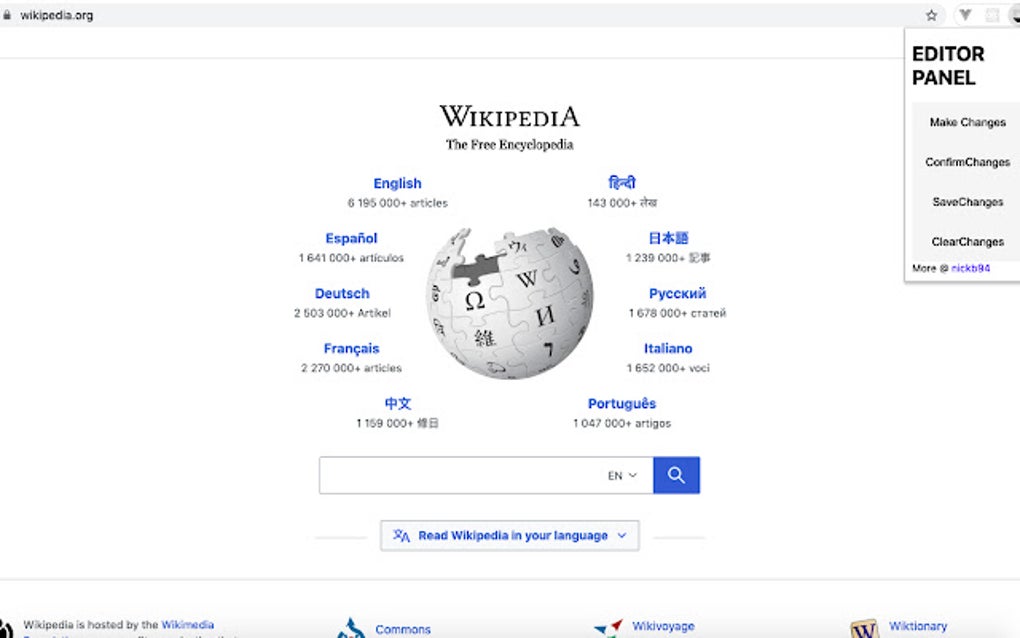The height and width of the screenshot is (638, 1020).
Task: Open the browser profile avatar menu
Action: point(1013,15)
